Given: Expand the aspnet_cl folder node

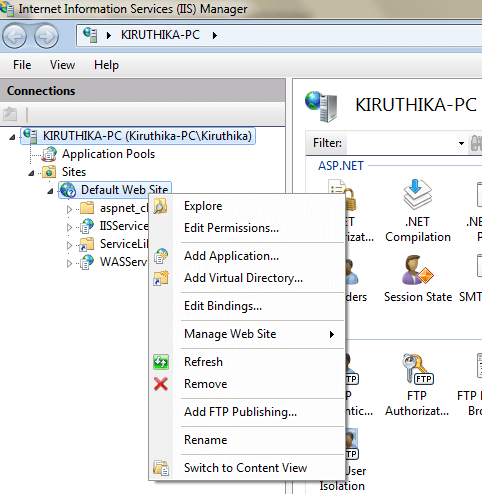Looking at the screenshot, I should pos(69,209).
